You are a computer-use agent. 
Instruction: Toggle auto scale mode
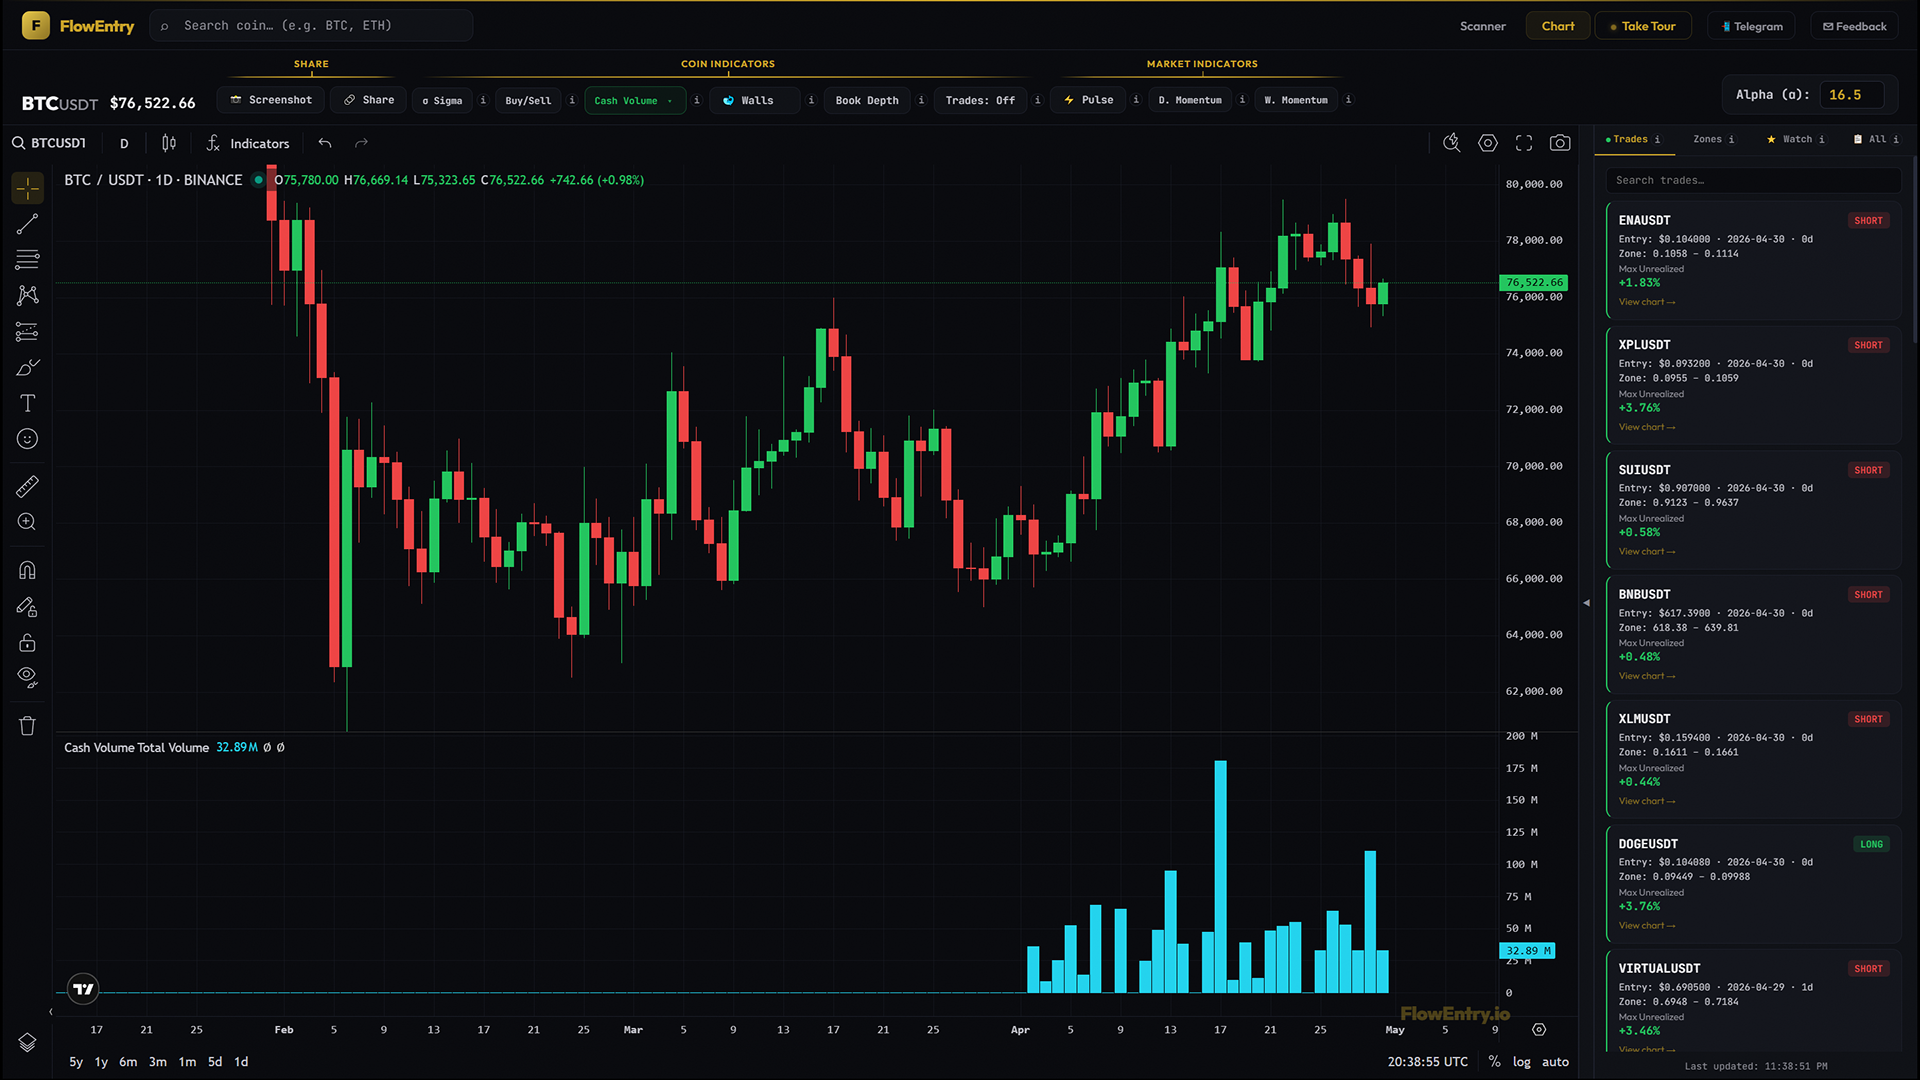[1555, 1062]
